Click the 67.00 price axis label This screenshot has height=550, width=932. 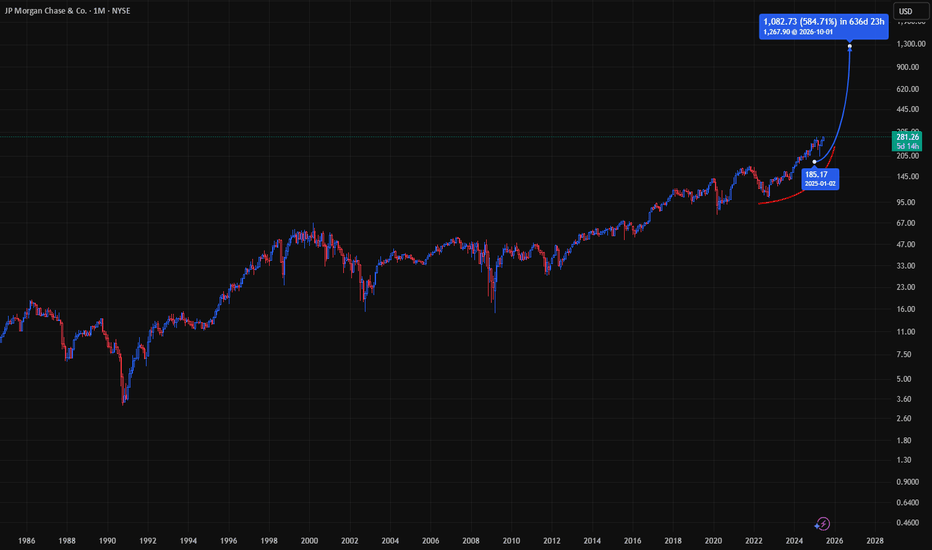point(906,223)
